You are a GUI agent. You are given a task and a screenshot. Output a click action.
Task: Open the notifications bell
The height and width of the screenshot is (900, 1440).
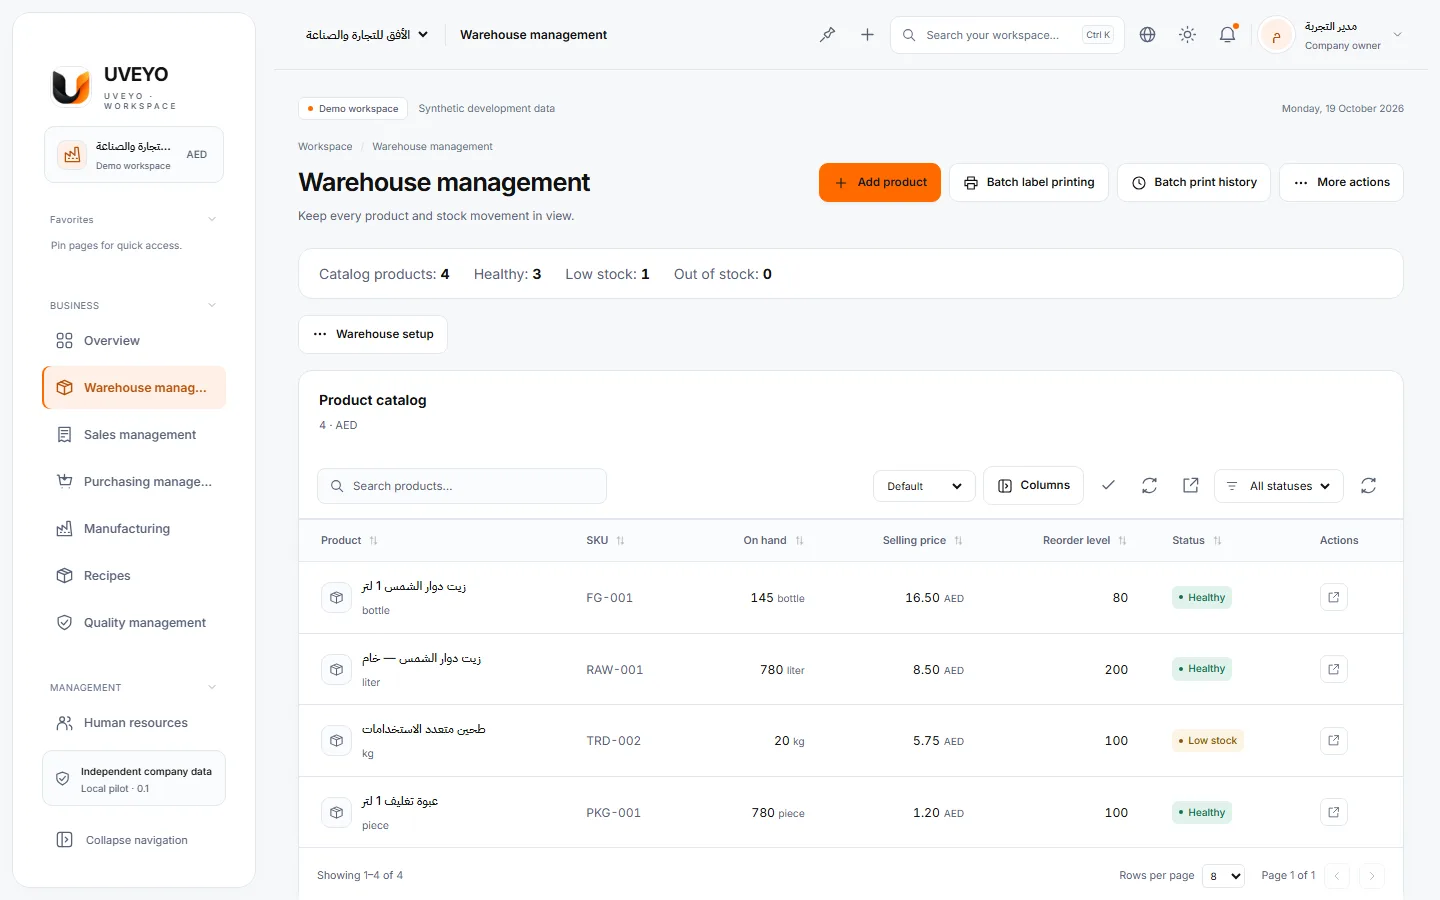coord(1227,35)
